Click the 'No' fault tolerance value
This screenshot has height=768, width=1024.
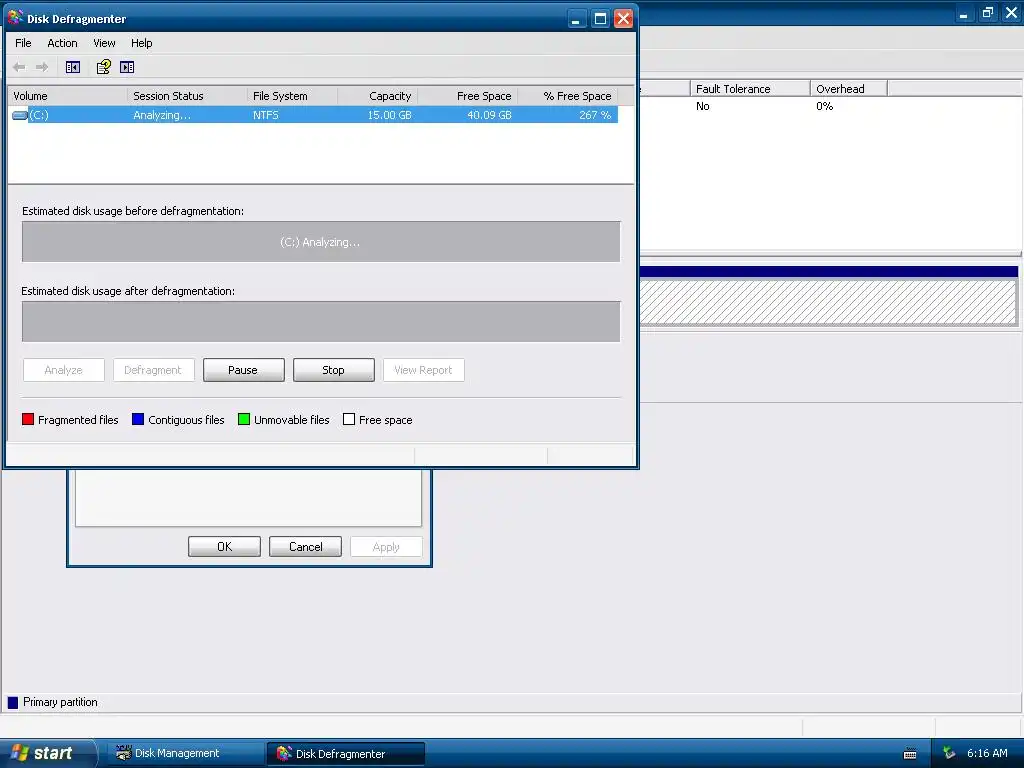coord(703,106)
